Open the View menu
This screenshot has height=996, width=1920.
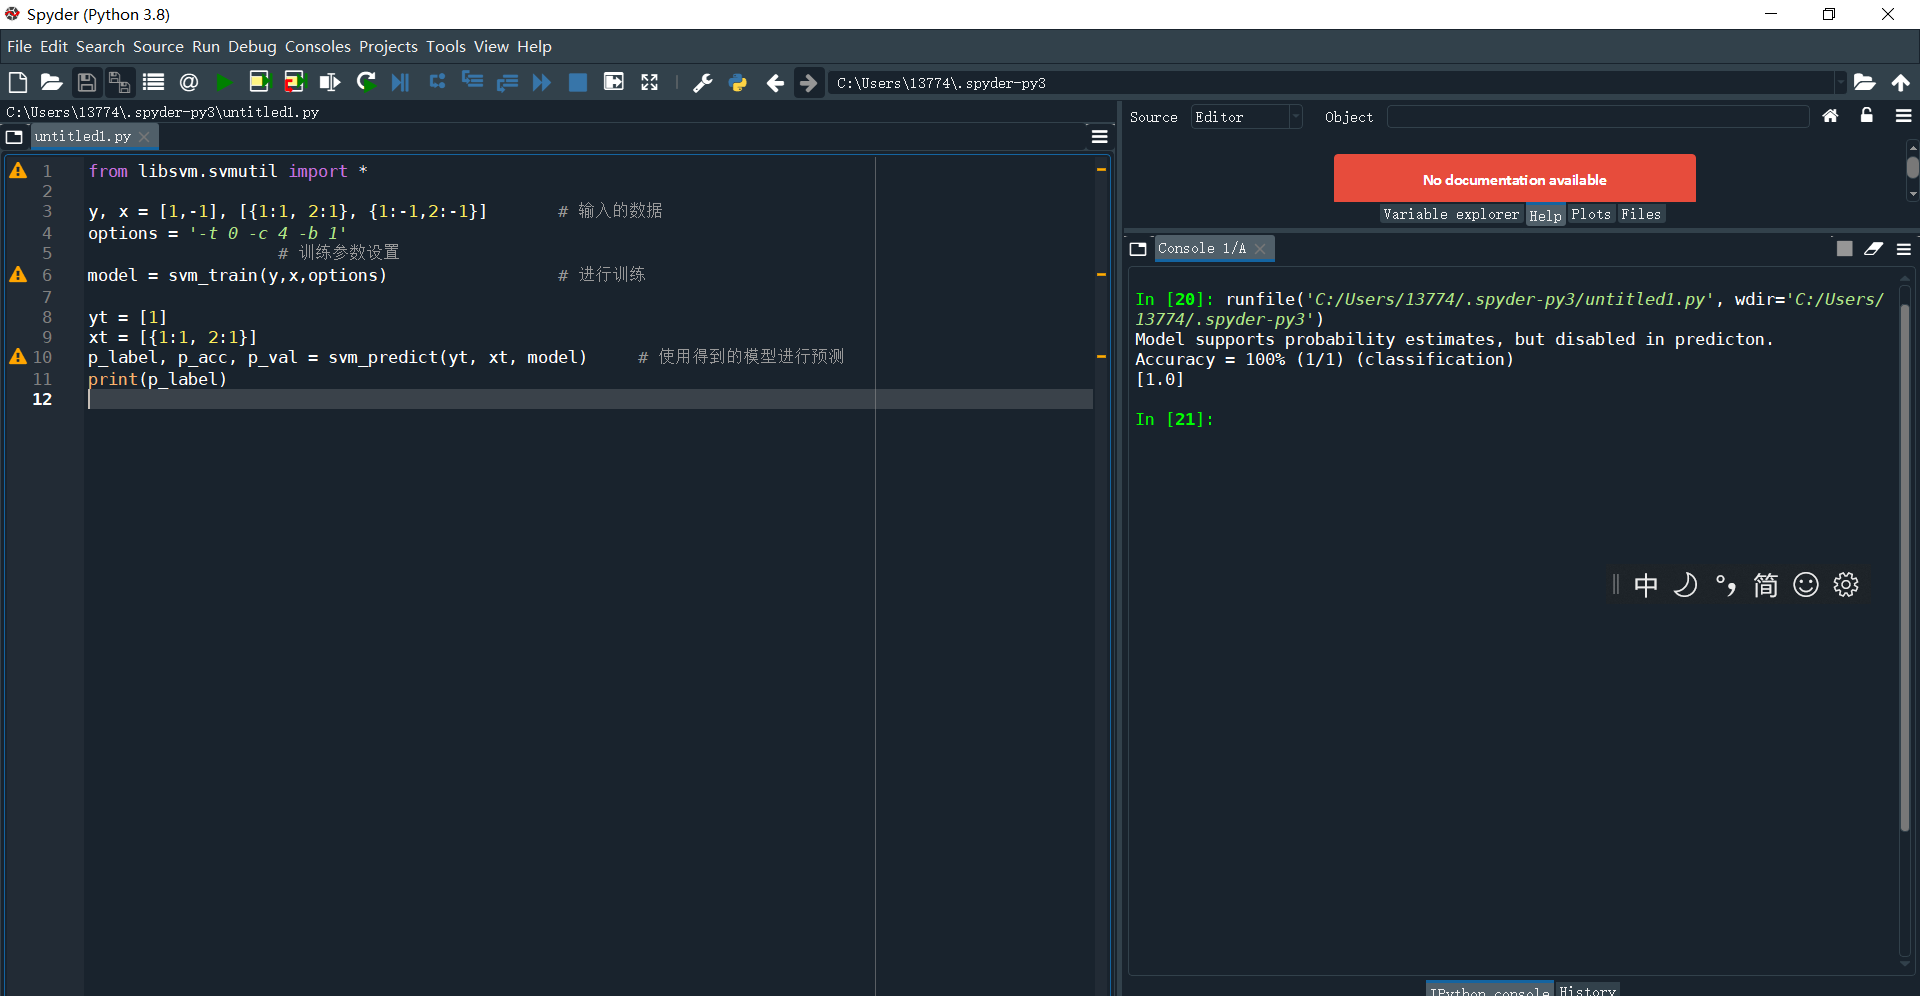[491, 47]
